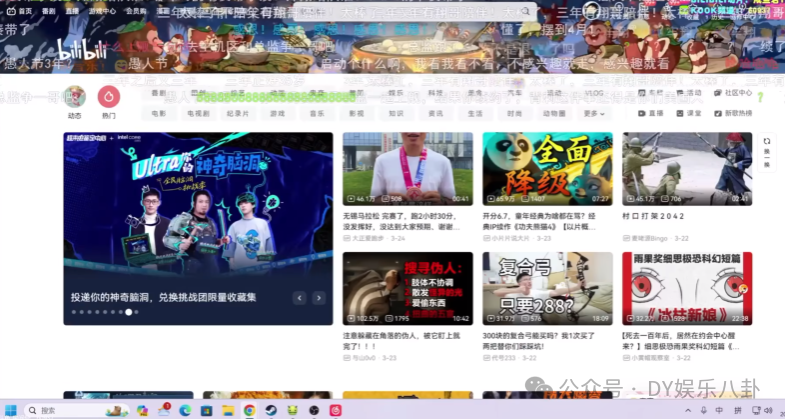Click the Windows taskbar 搜索 search box
The image size is (785, 419).
(76, 410)
